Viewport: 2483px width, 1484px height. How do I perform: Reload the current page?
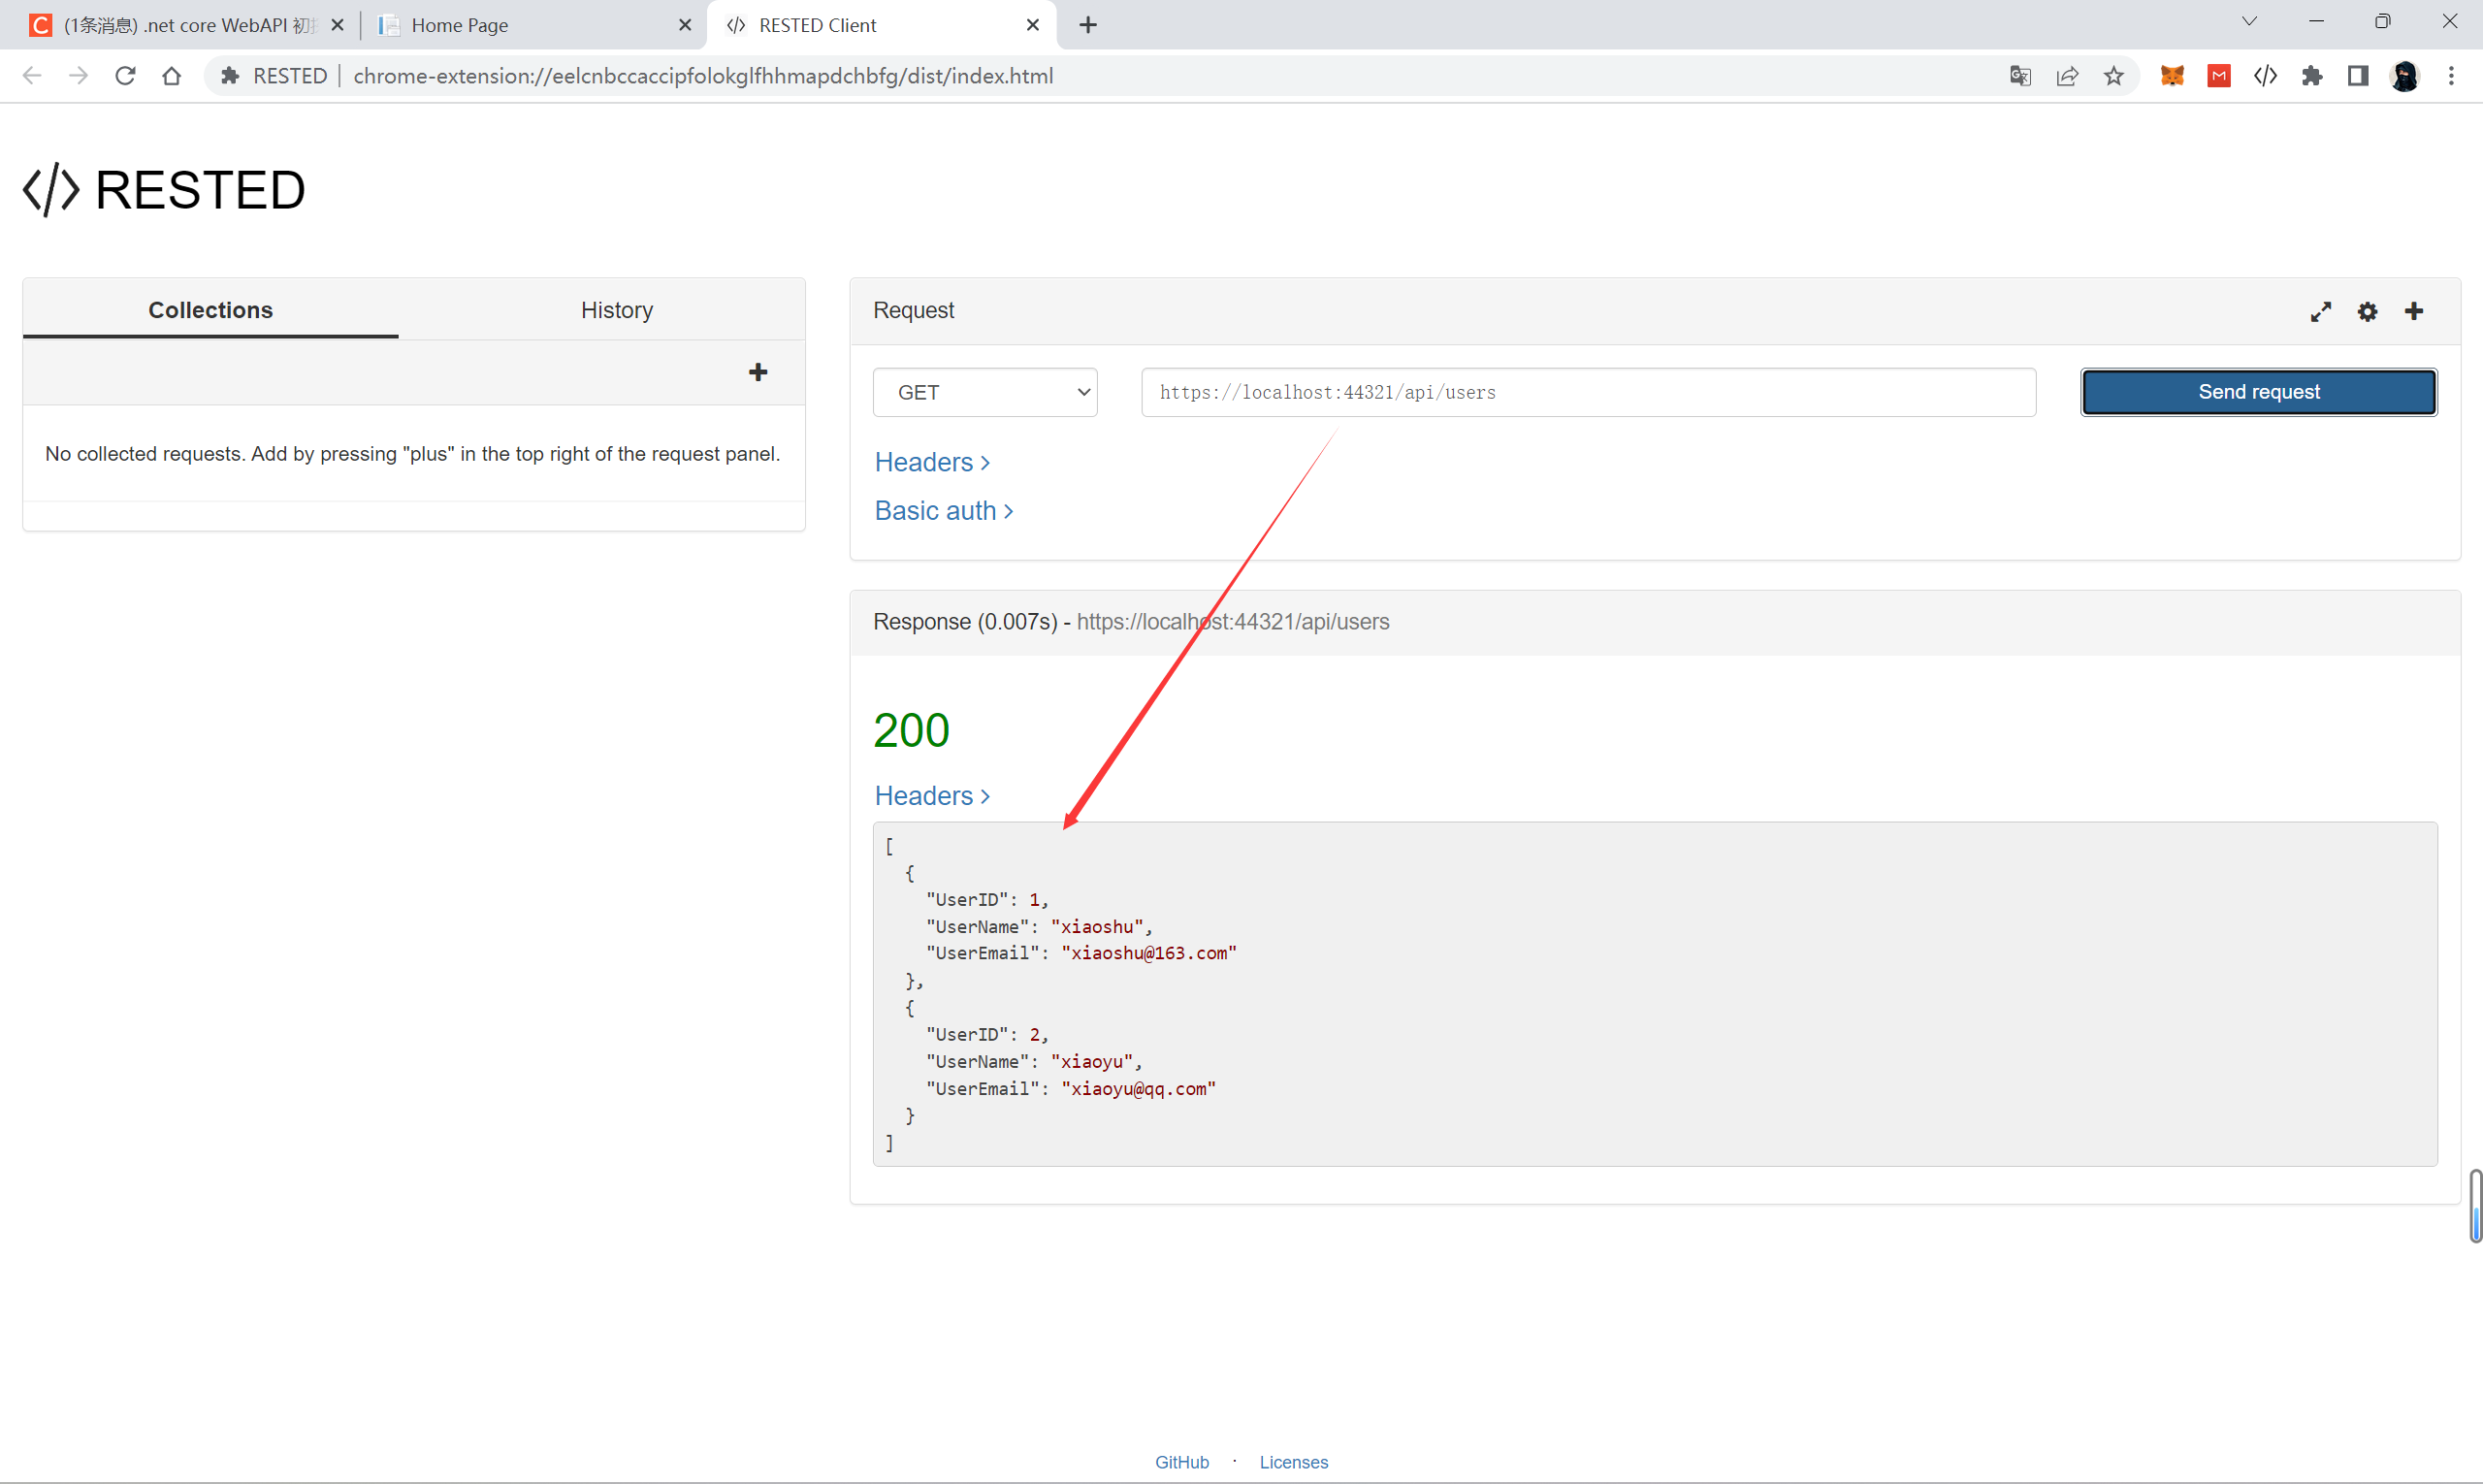click(x=125, y=76)
